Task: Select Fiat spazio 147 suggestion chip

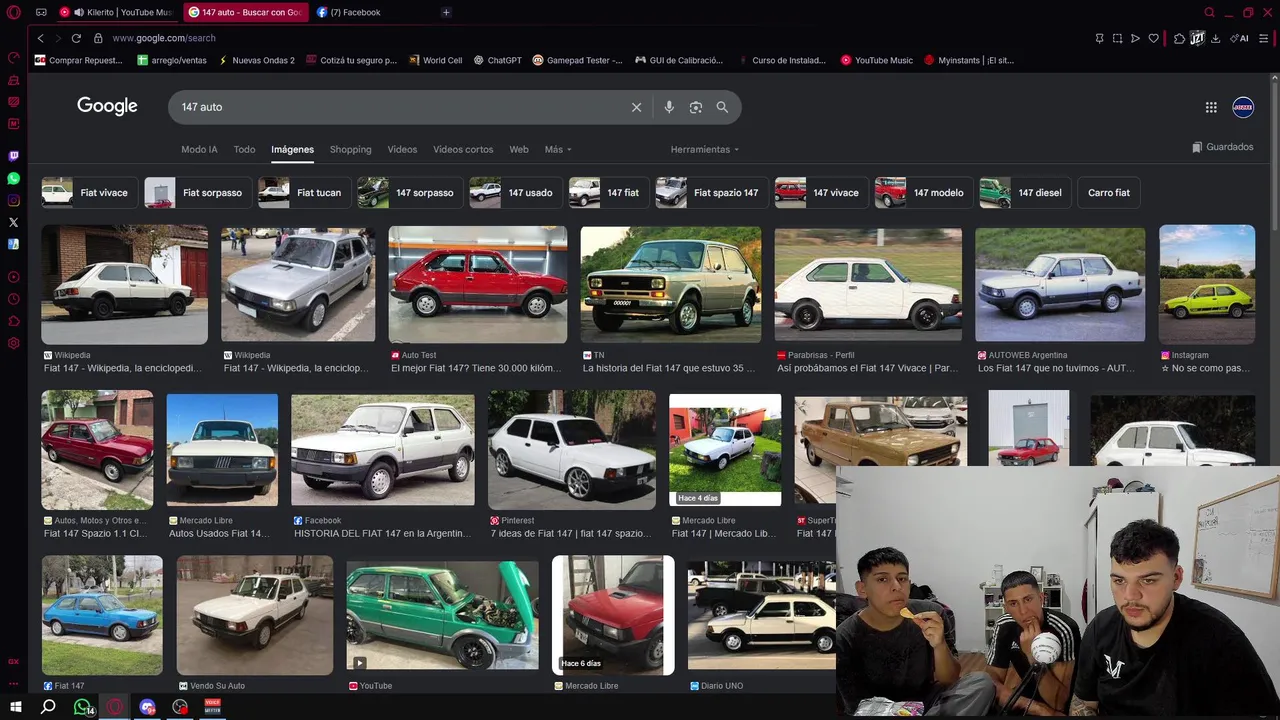Action: pyautogui.click(x=711, y=192)
